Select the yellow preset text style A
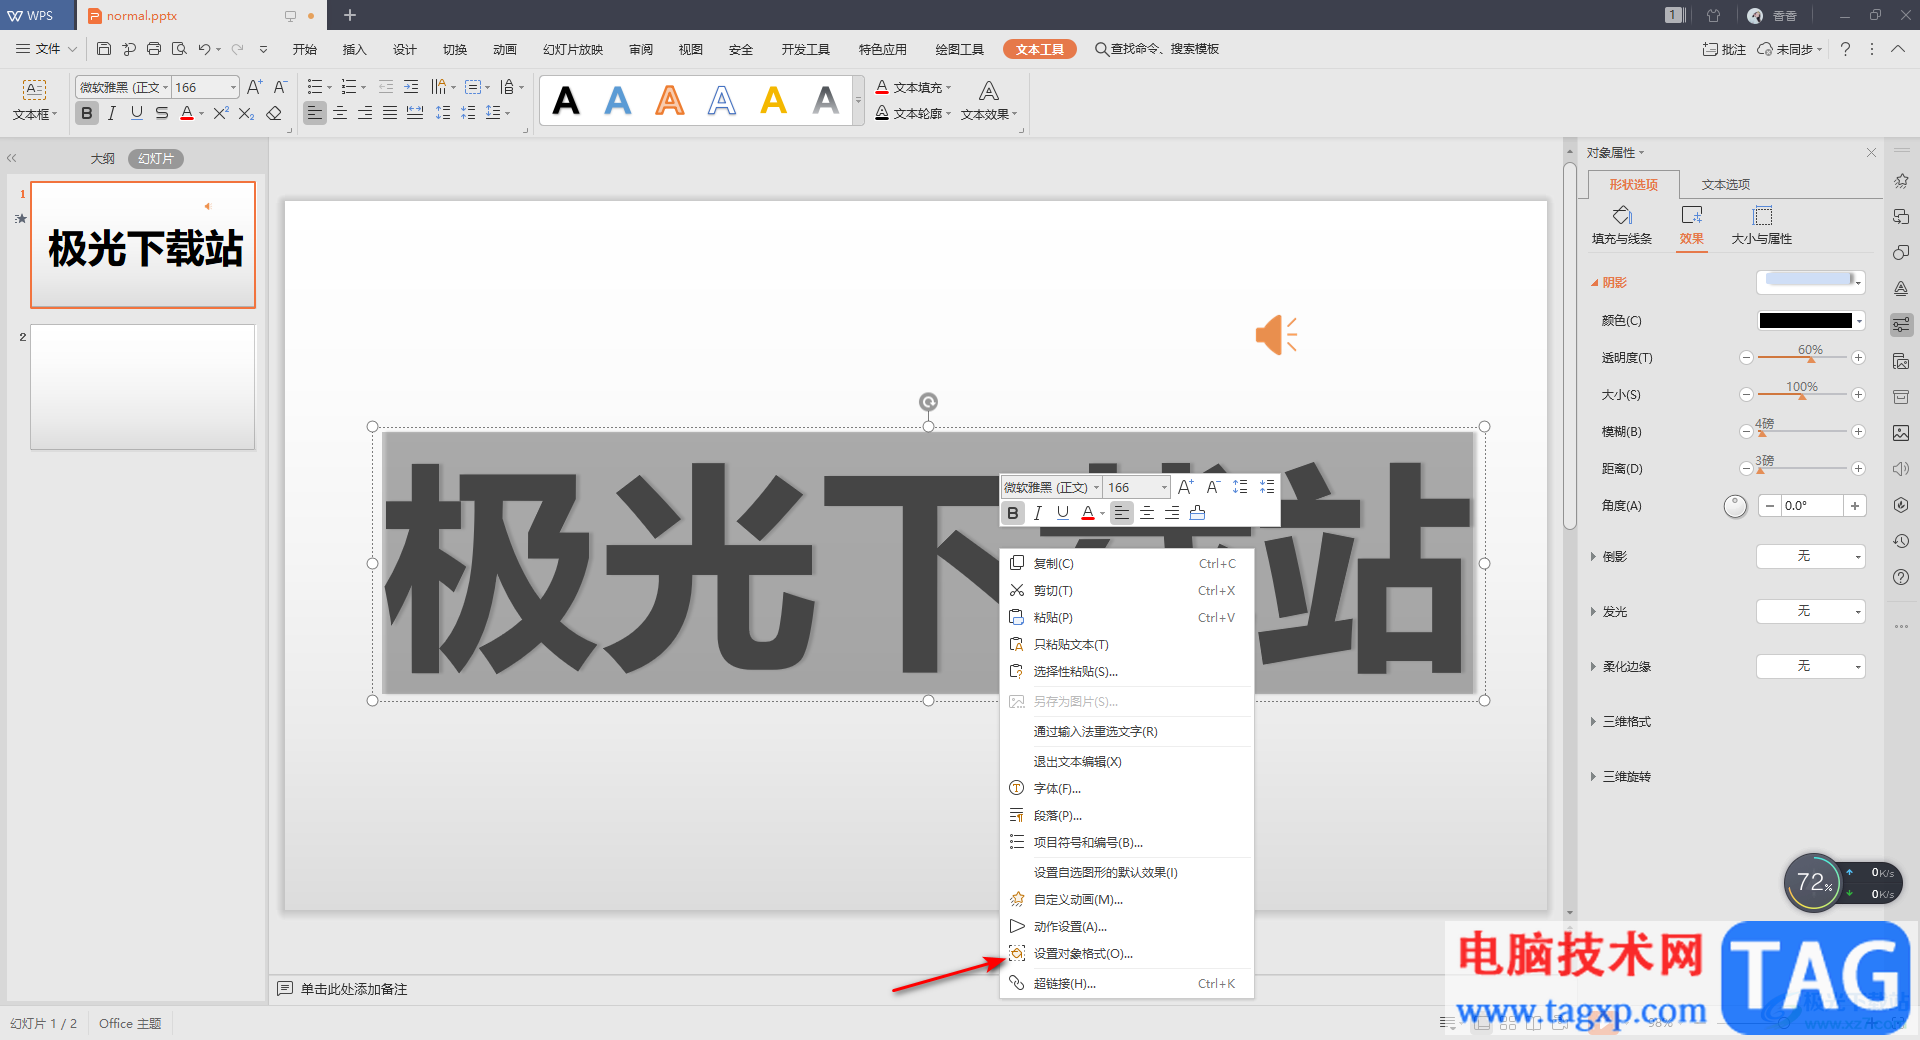This screenshot has width=1920, height=1040. coord(774,100)
